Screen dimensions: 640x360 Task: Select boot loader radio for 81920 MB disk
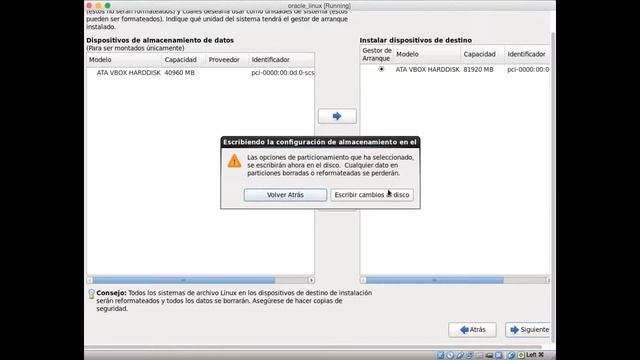tap(381, 69)
